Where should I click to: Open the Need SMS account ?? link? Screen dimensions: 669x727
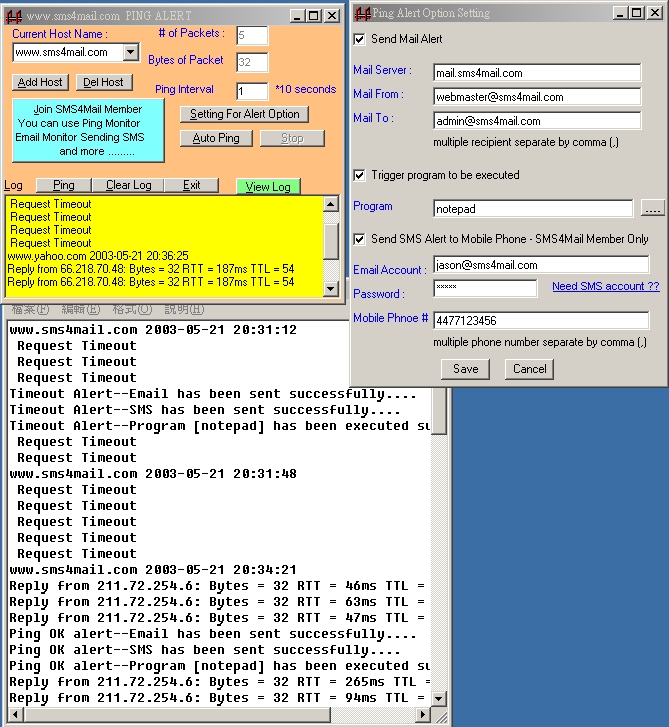click(x=605, y=286)
